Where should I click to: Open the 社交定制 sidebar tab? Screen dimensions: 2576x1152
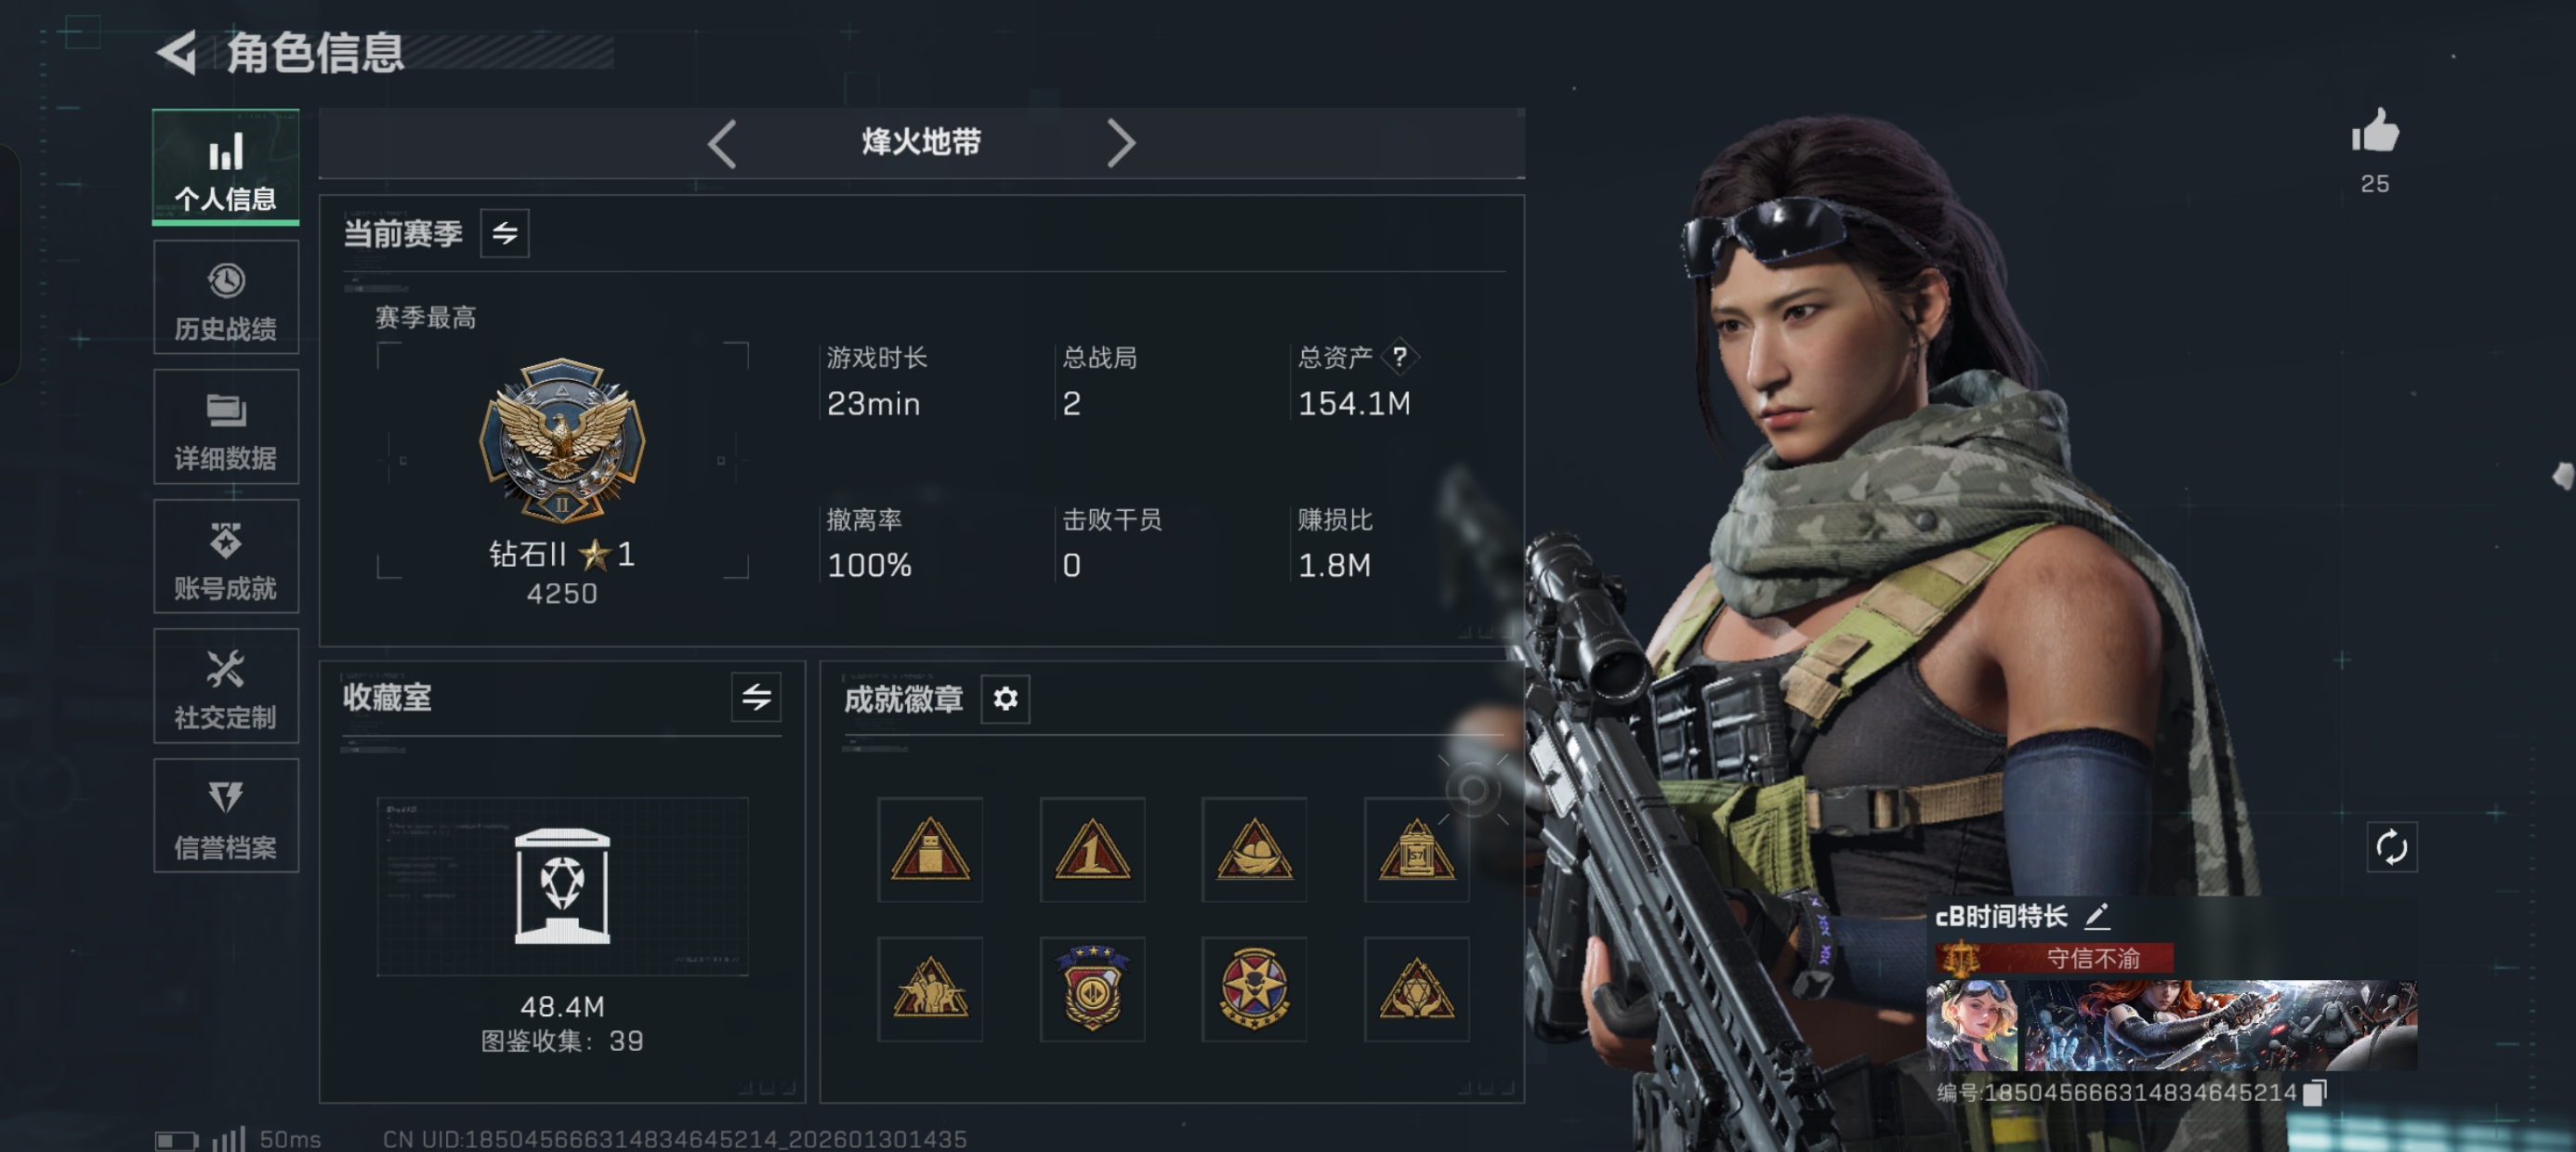coord(226,686)
